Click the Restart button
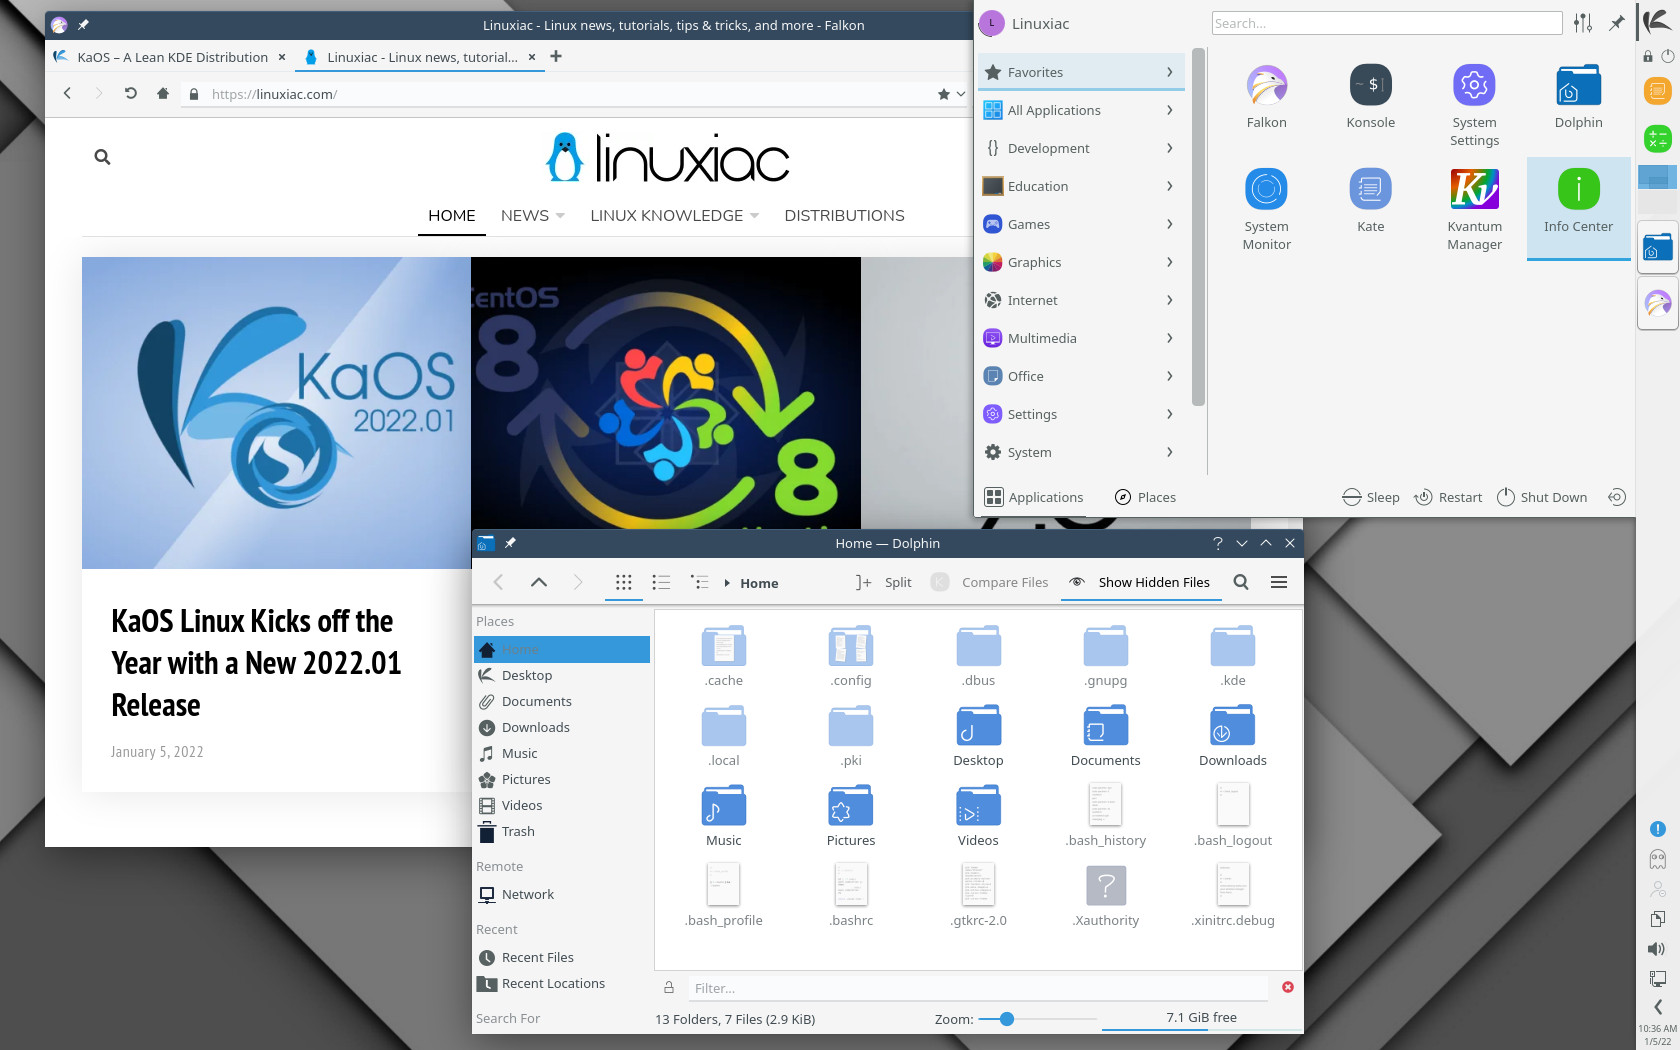Image resolution: width=1680 pixels, height=1050 pixels. (x=1448, y=497)
